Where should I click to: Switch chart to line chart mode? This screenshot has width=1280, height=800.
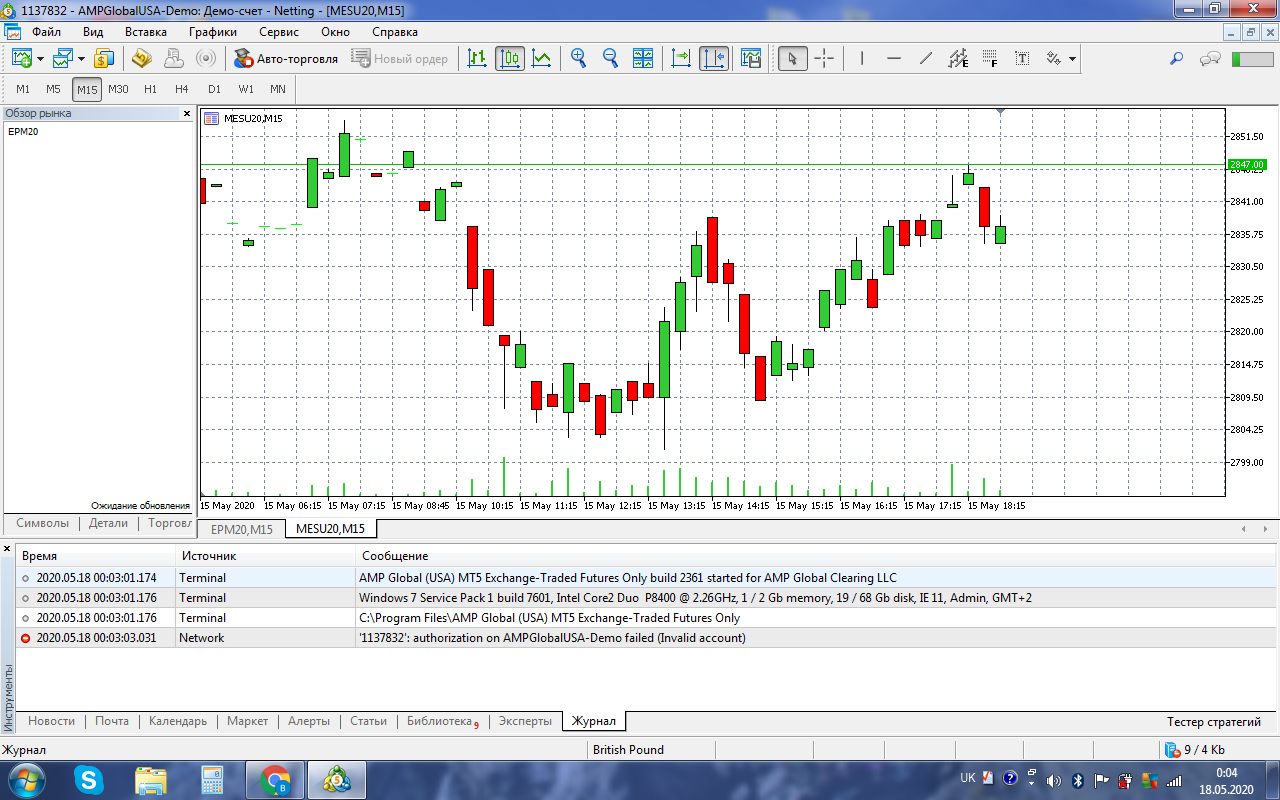pyautogui.click(x=542, y=59)
